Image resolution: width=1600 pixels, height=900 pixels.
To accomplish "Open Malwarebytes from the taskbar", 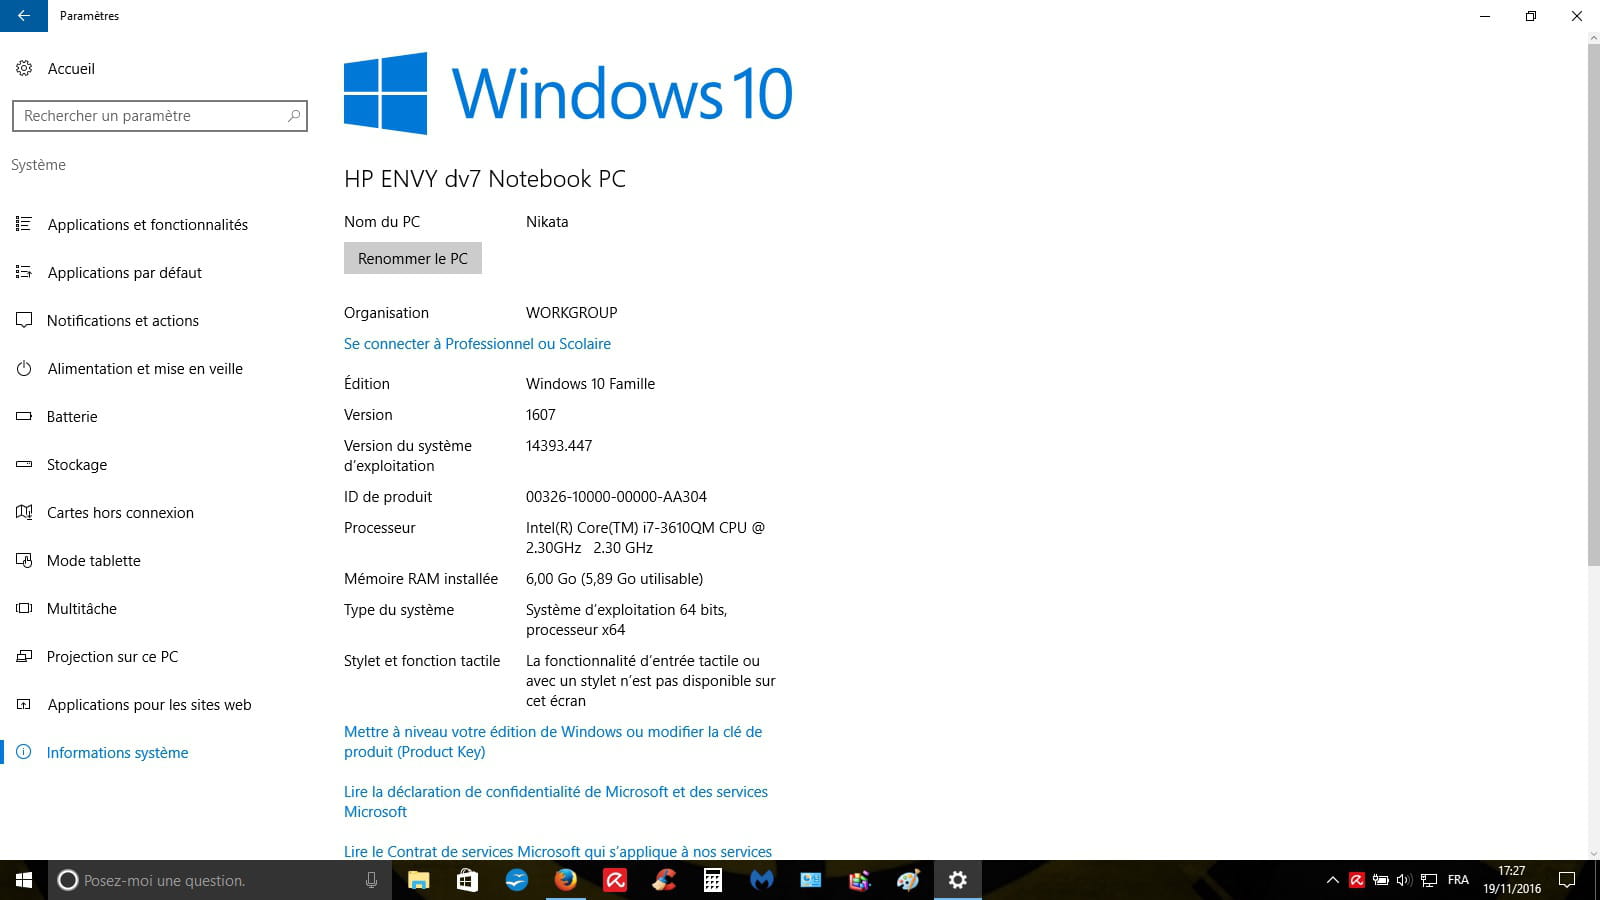I will [x=762, y=880].
